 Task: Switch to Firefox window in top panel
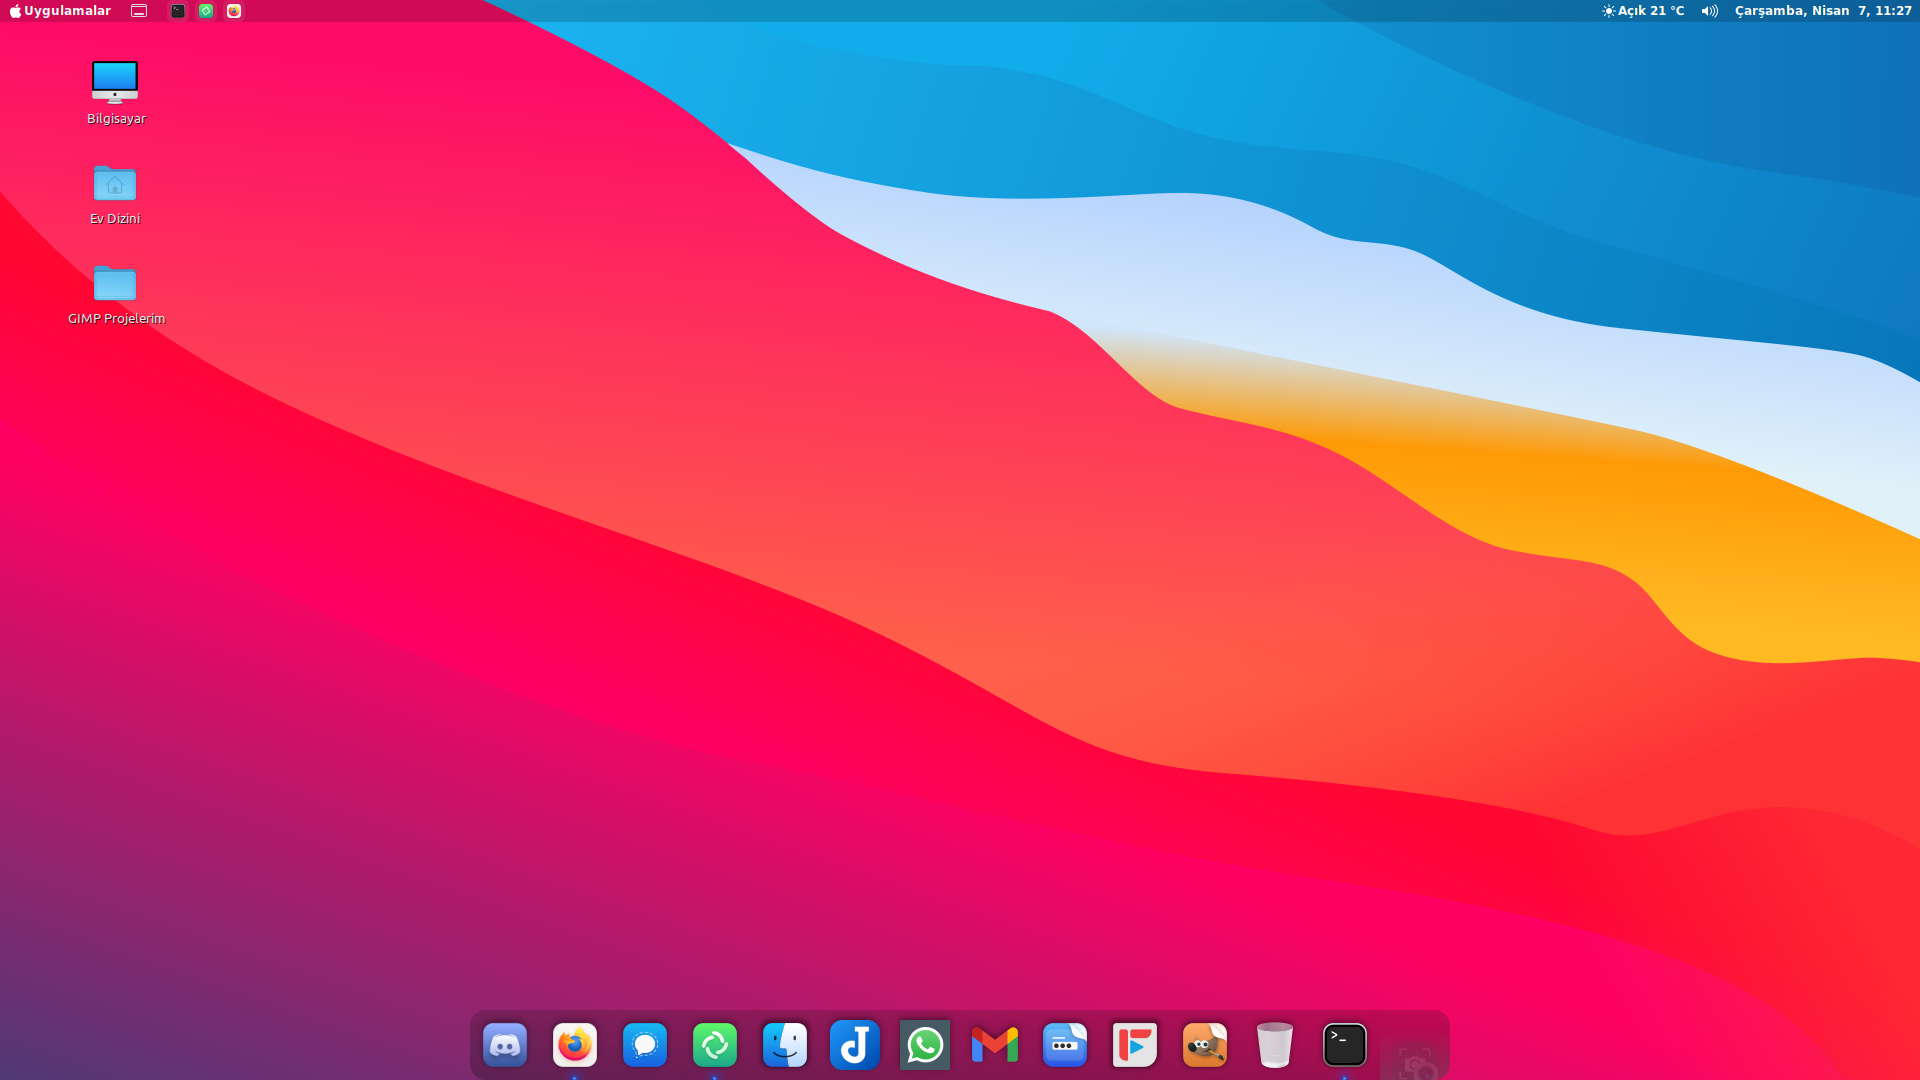coord(234,11)
